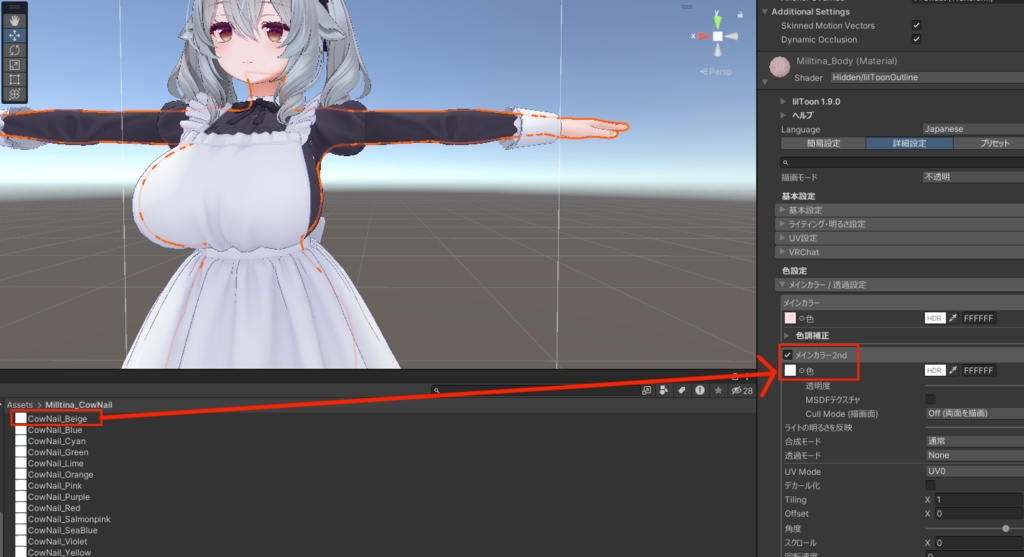
Task: Switch to the 詳細設定 tab
Action: click(909, 143)
